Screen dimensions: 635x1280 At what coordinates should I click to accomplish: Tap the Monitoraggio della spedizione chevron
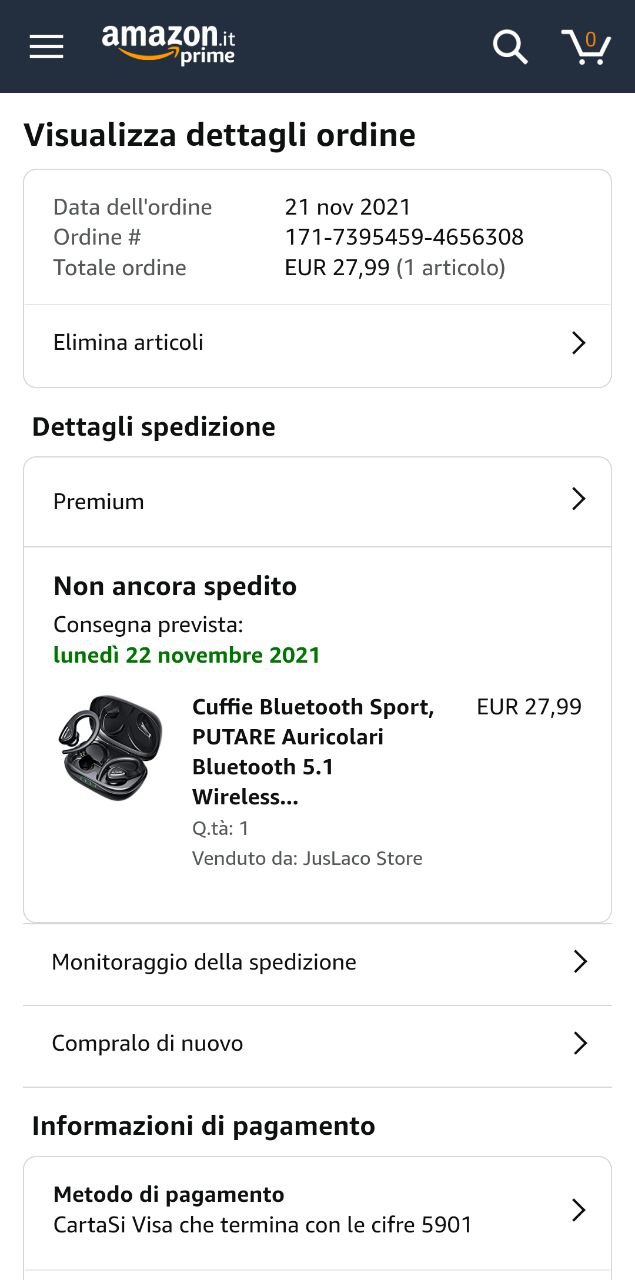click(x=580, y=962)
